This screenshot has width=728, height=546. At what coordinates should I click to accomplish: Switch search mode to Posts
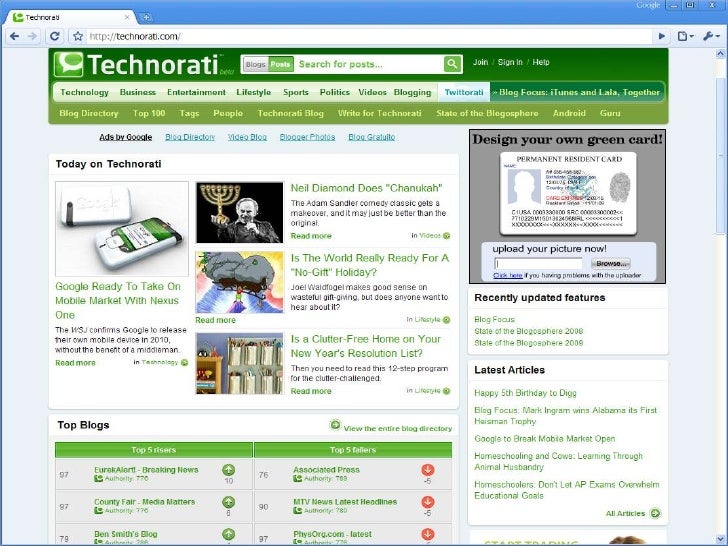(x=280, y=64)
